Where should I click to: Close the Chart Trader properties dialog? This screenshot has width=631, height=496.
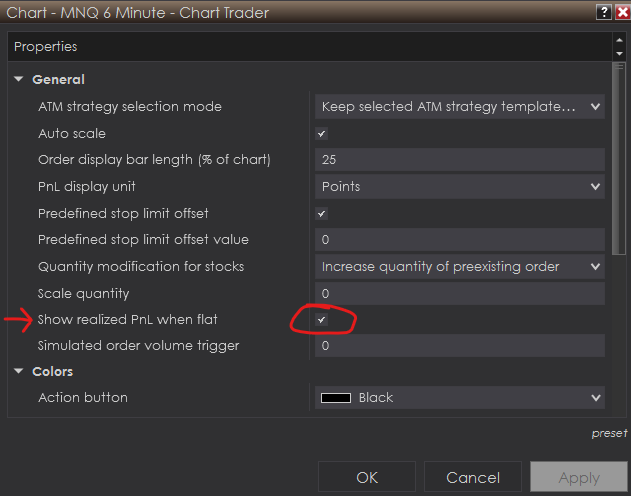tap(621, 12)
